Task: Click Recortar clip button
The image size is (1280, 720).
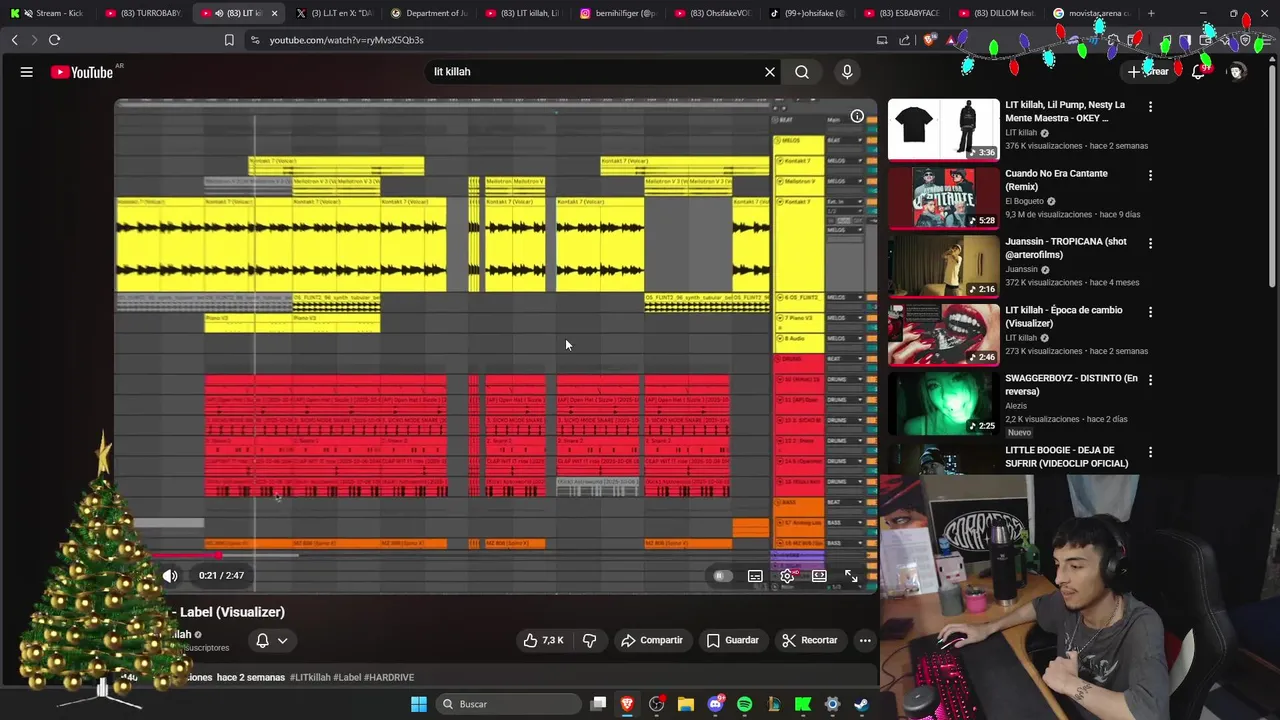Action: click(809, 640)
